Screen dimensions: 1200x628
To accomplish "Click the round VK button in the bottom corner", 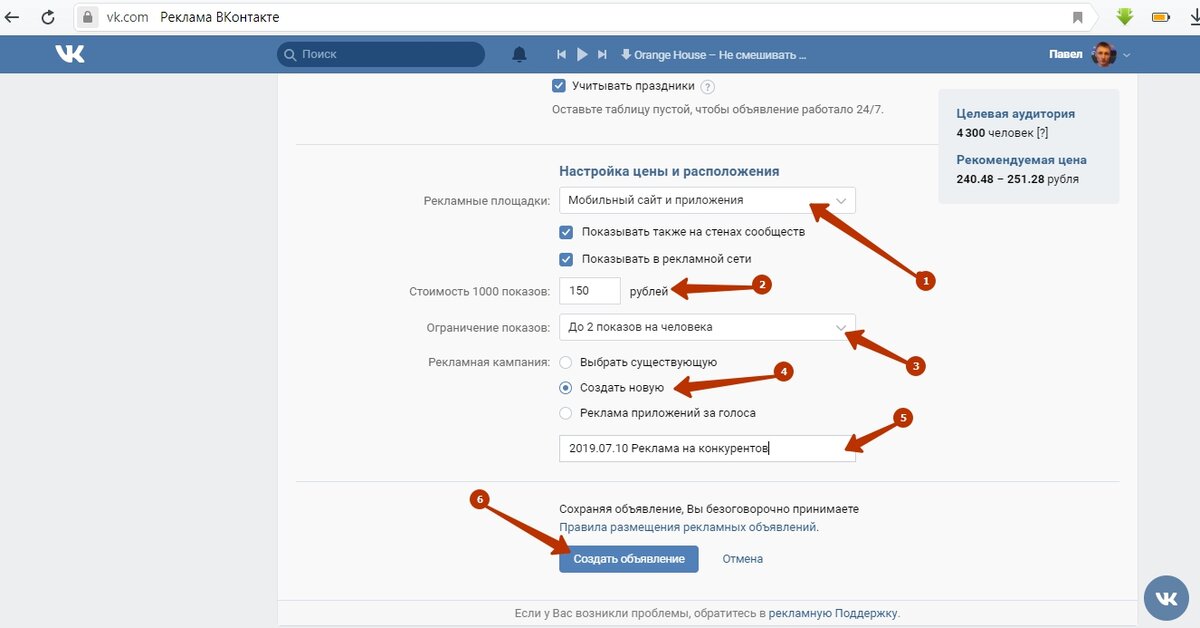I will pos(1167,597).
